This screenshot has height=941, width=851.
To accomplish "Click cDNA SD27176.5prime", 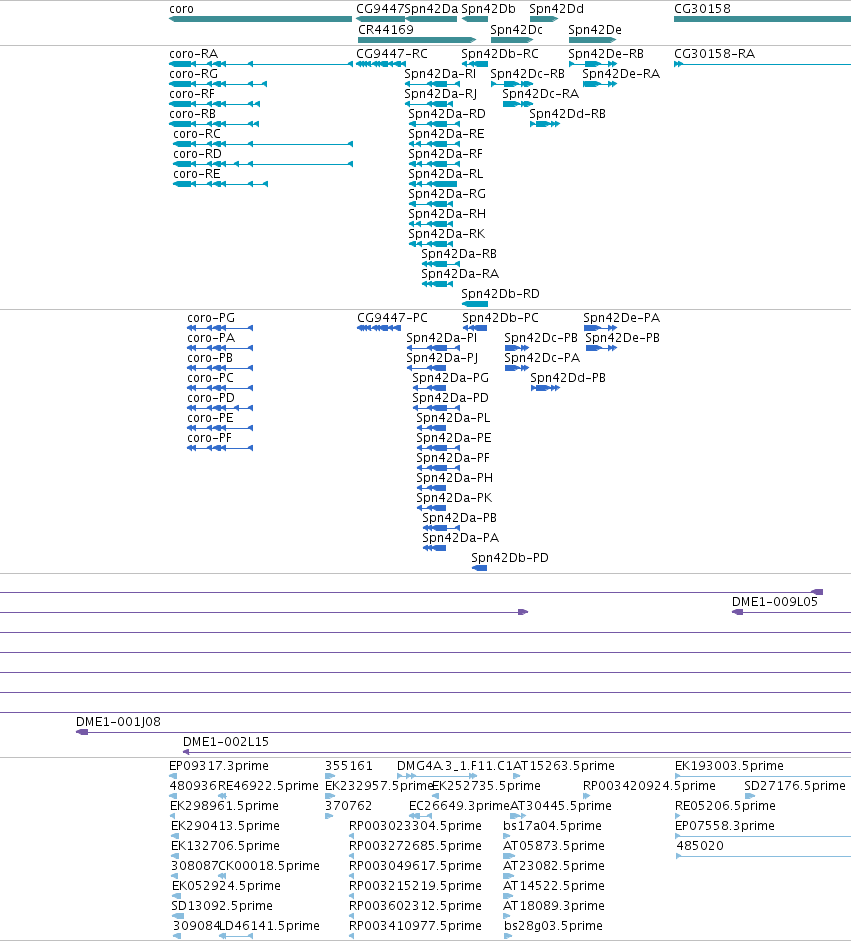I will 750,796.
